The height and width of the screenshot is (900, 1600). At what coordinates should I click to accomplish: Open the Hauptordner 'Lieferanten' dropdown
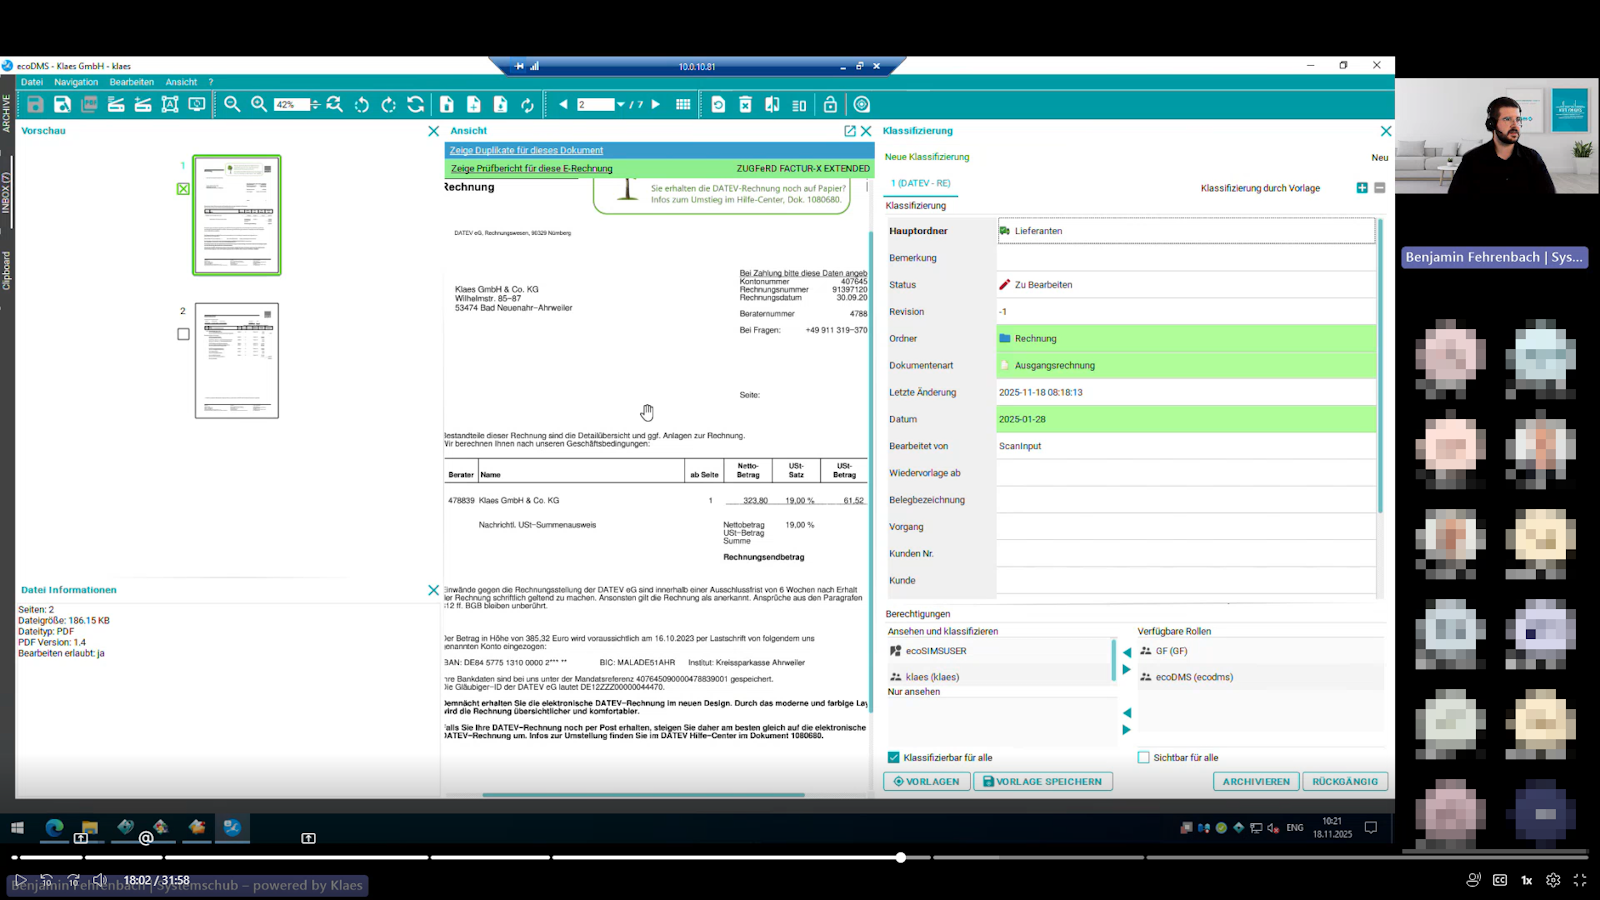point(1185,231)
